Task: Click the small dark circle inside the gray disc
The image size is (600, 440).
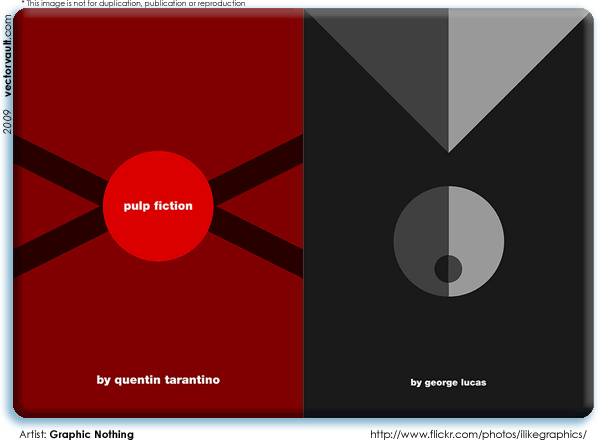Action: 448,269
